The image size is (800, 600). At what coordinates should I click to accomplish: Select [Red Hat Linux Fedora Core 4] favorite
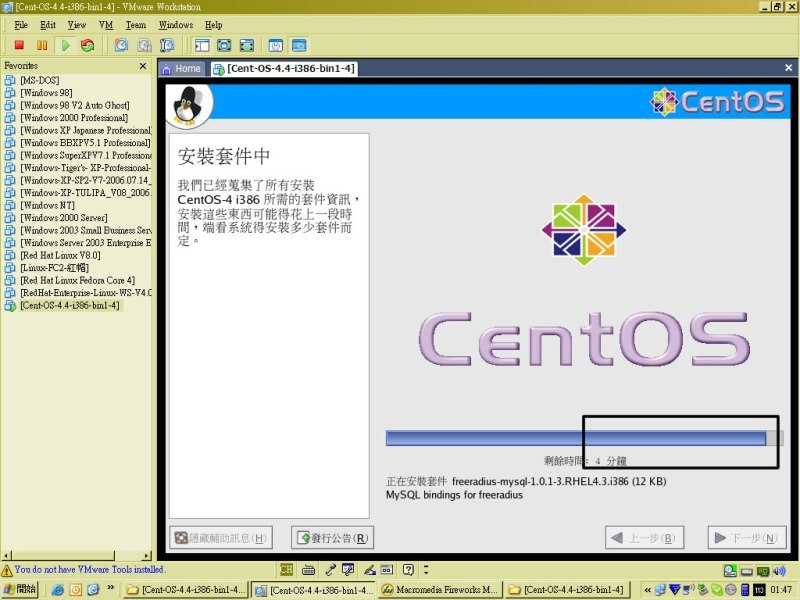78,280
